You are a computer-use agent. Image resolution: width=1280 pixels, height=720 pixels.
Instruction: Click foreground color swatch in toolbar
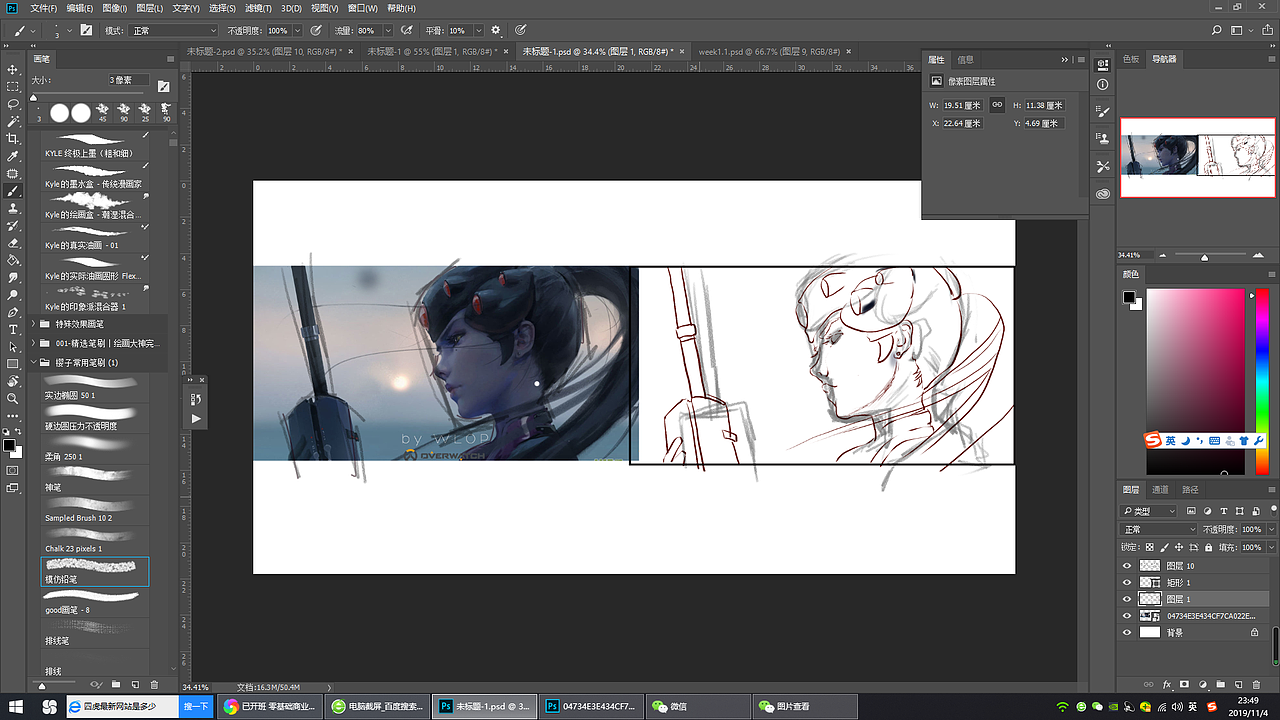8,444
